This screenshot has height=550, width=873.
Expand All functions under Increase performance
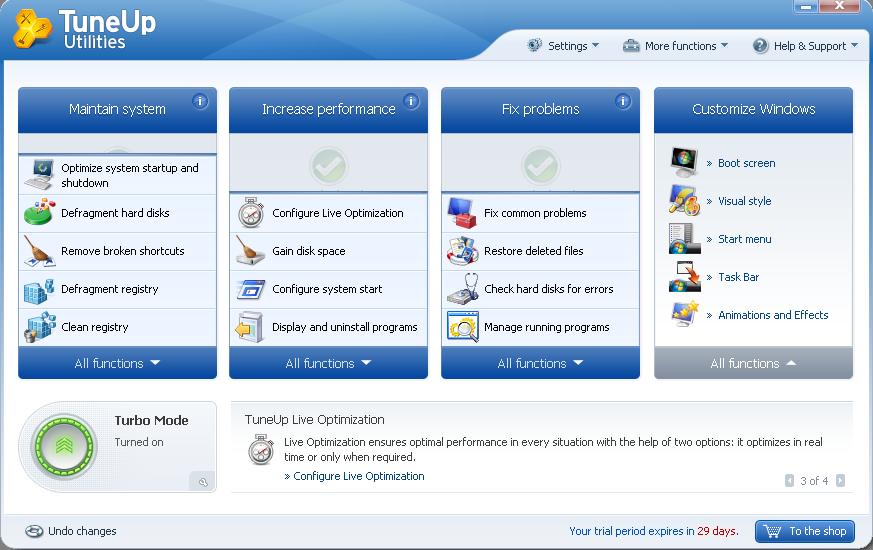point(328,363)
